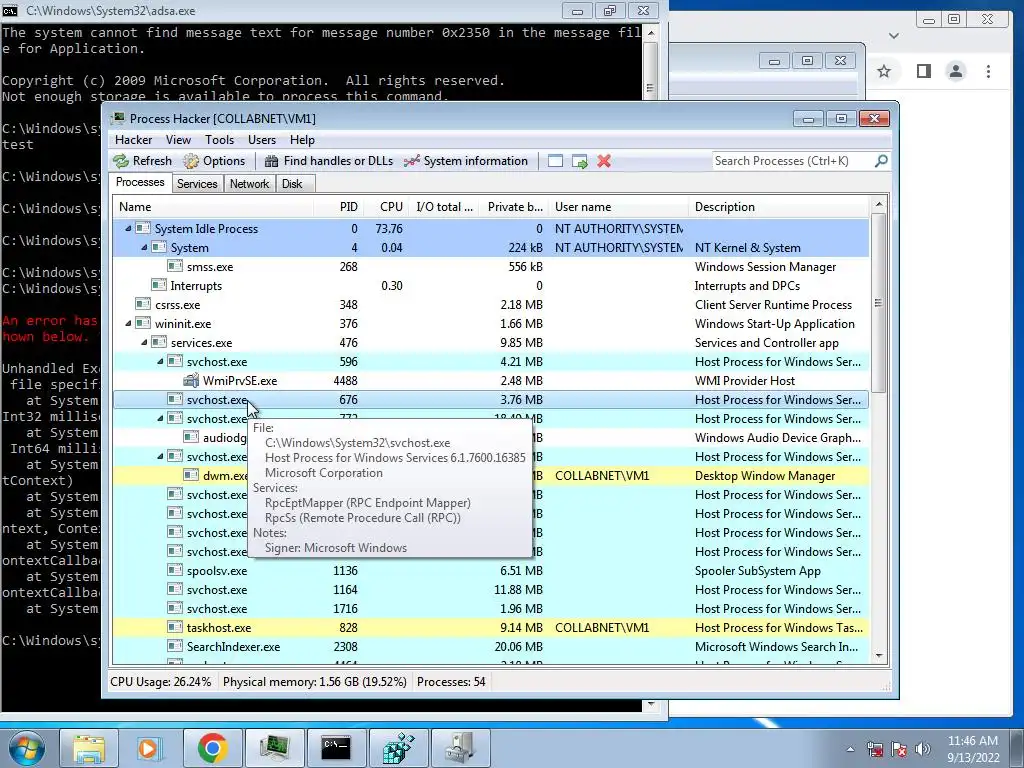Select the SearchIndexer.exe process row
This screenshot has height=768, width=1024.
tap(491, 647)
